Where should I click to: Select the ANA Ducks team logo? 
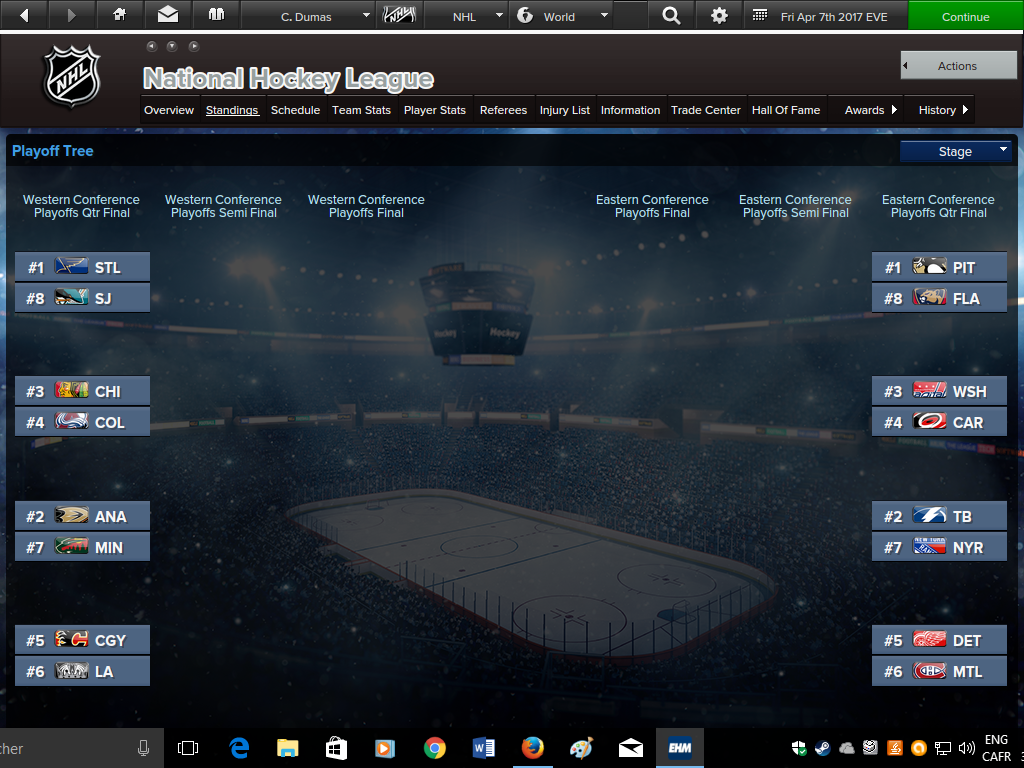click(71, 516)
